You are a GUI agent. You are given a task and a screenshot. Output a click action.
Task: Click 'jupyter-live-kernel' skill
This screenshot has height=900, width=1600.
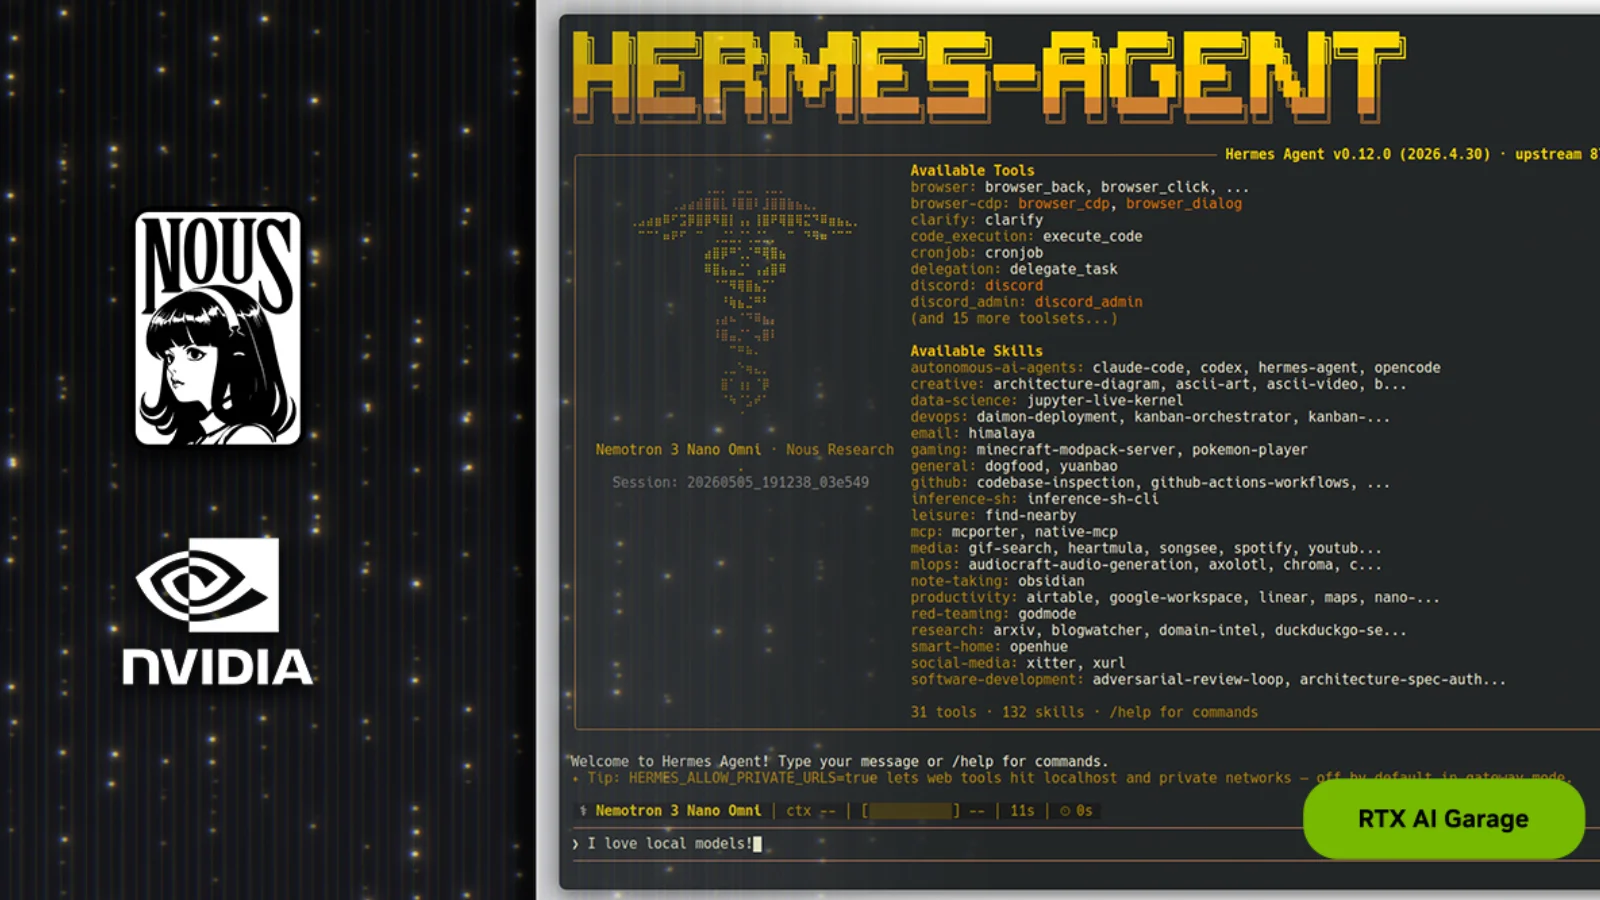[x=1104, y=400]
